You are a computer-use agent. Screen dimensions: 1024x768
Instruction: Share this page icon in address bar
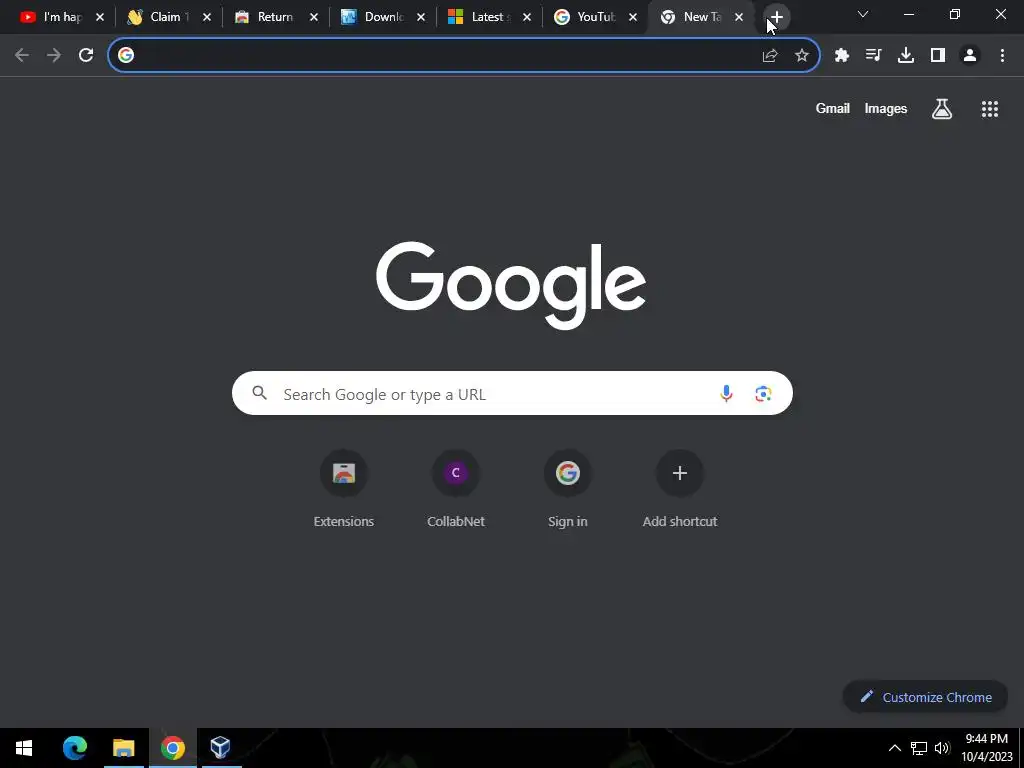point(770,56)
